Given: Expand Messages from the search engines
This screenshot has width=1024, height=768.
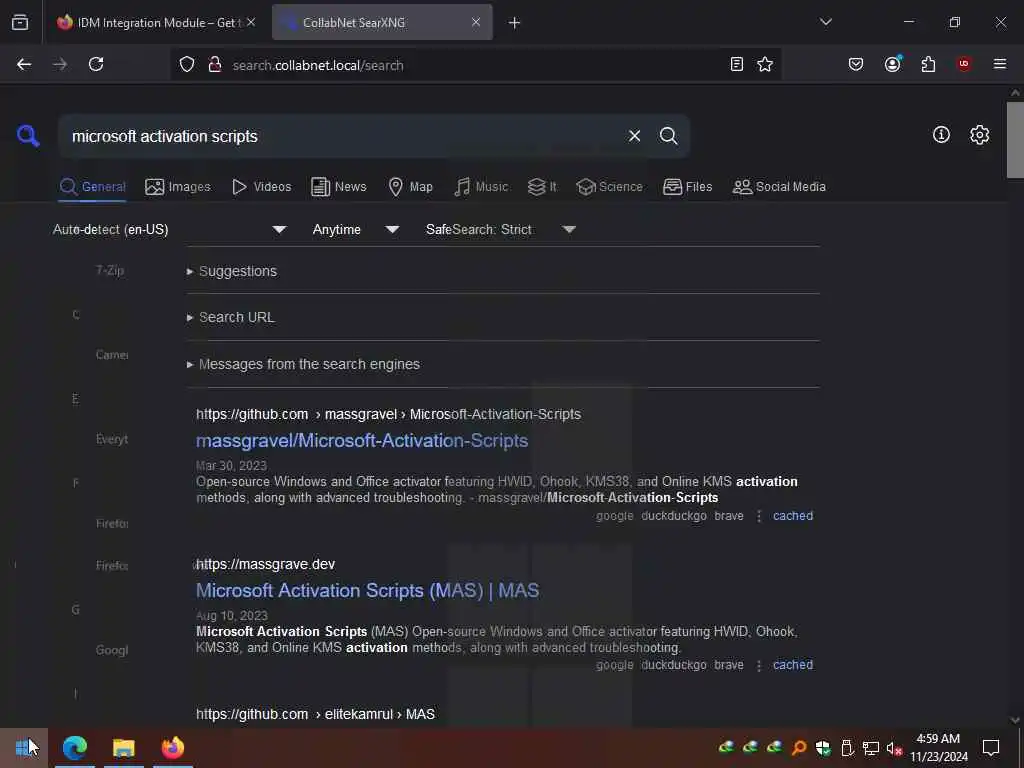Looking at the screenshot, I should click(303, 364).
